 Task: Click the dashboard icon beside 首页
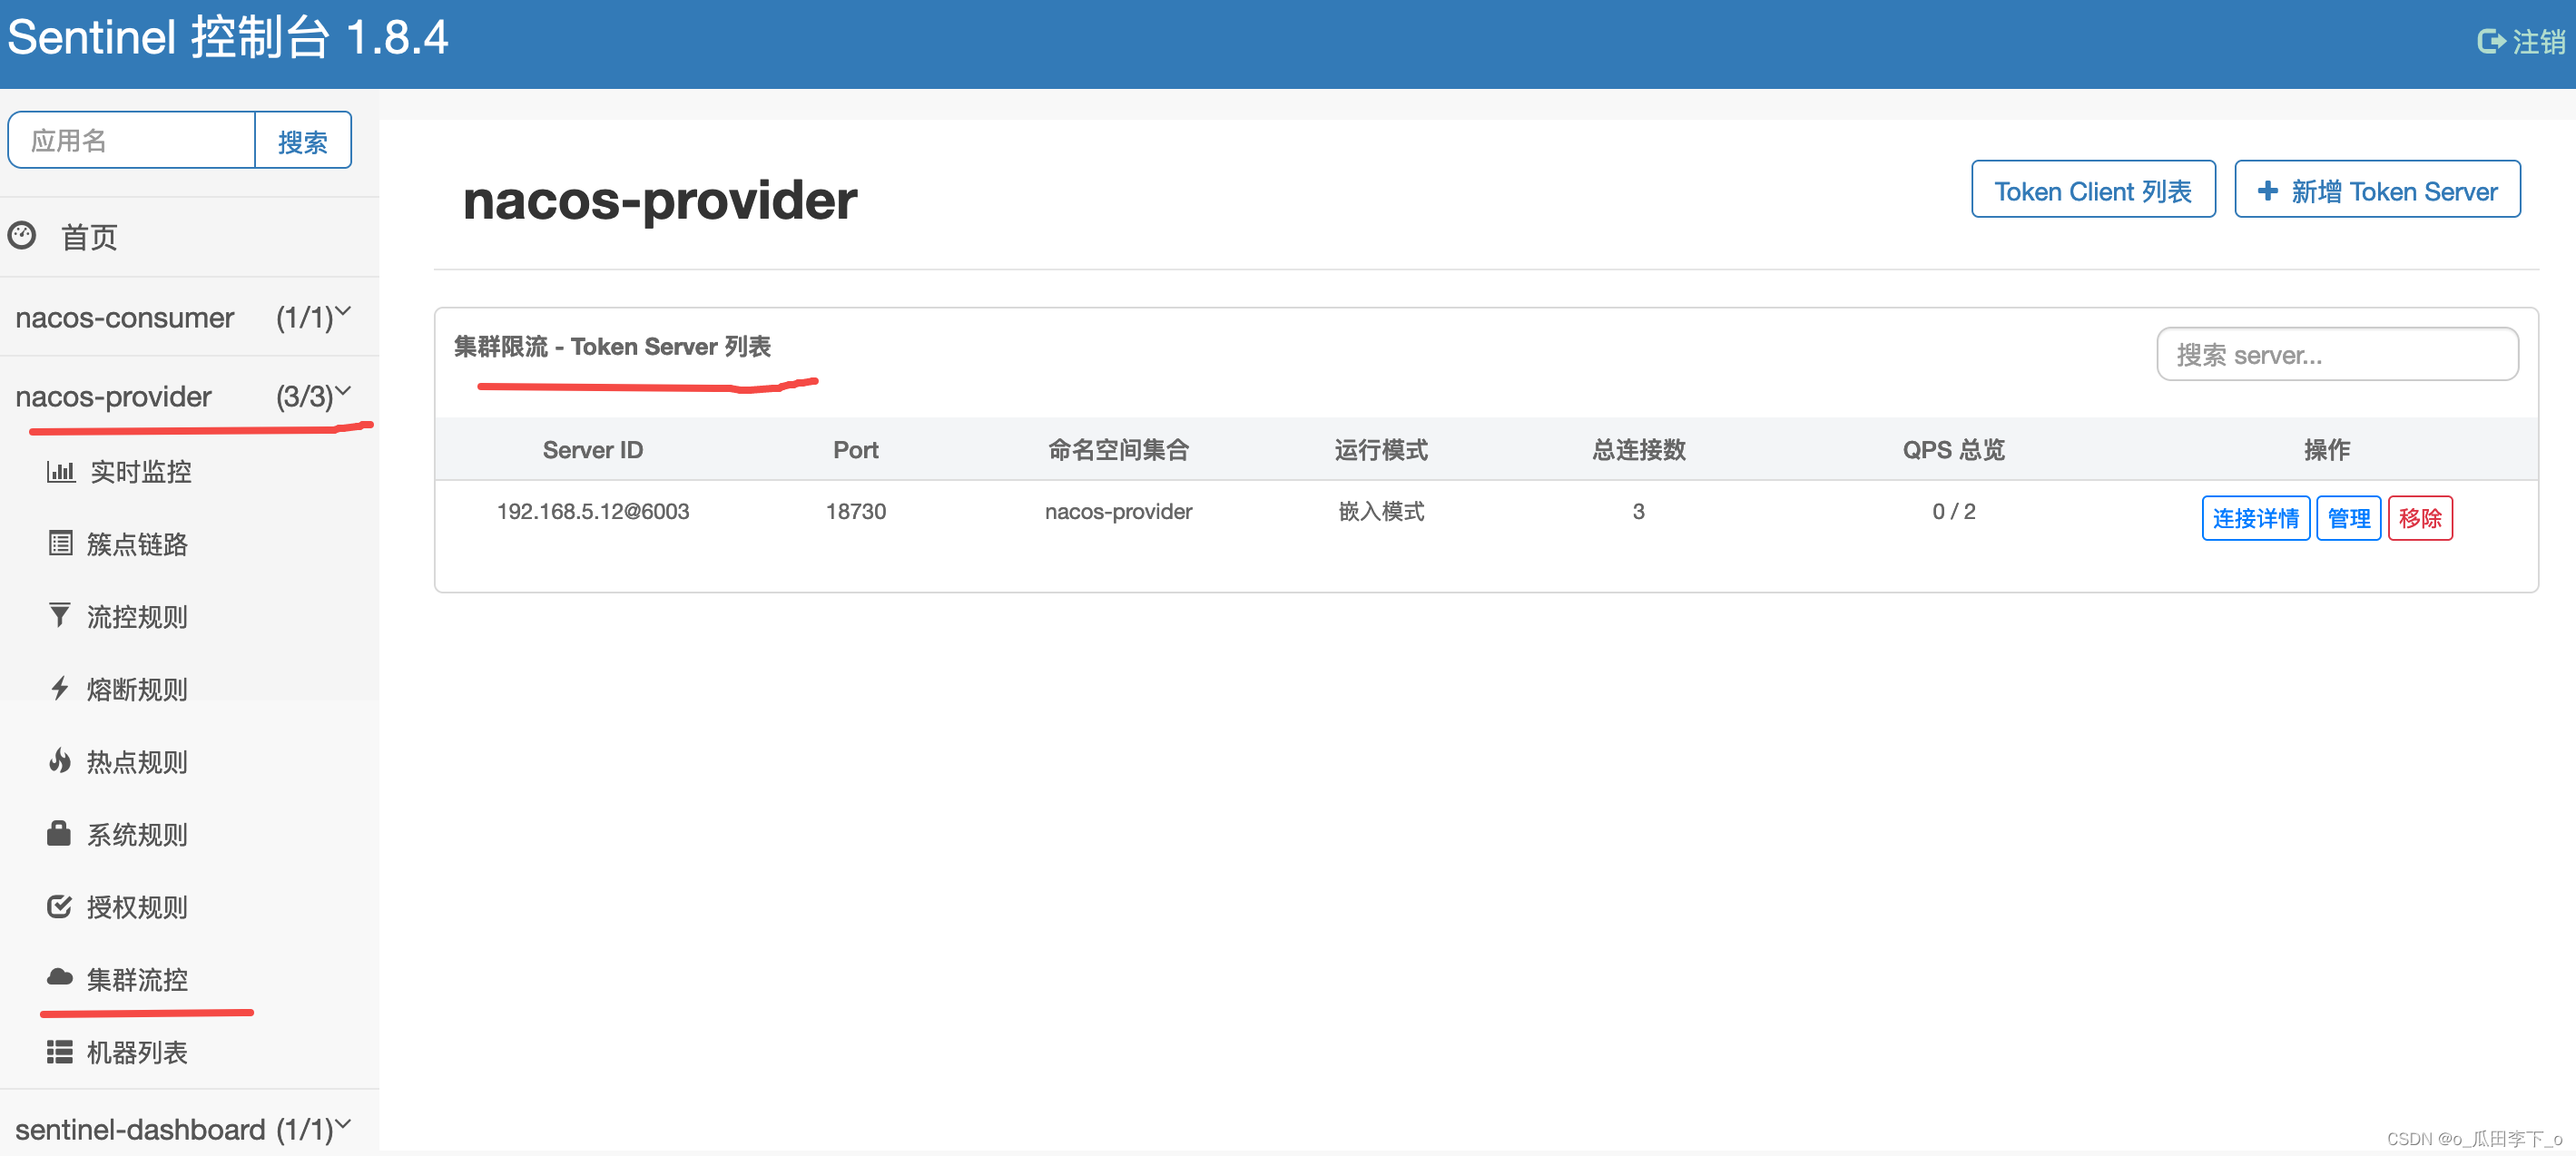point(22,236)
